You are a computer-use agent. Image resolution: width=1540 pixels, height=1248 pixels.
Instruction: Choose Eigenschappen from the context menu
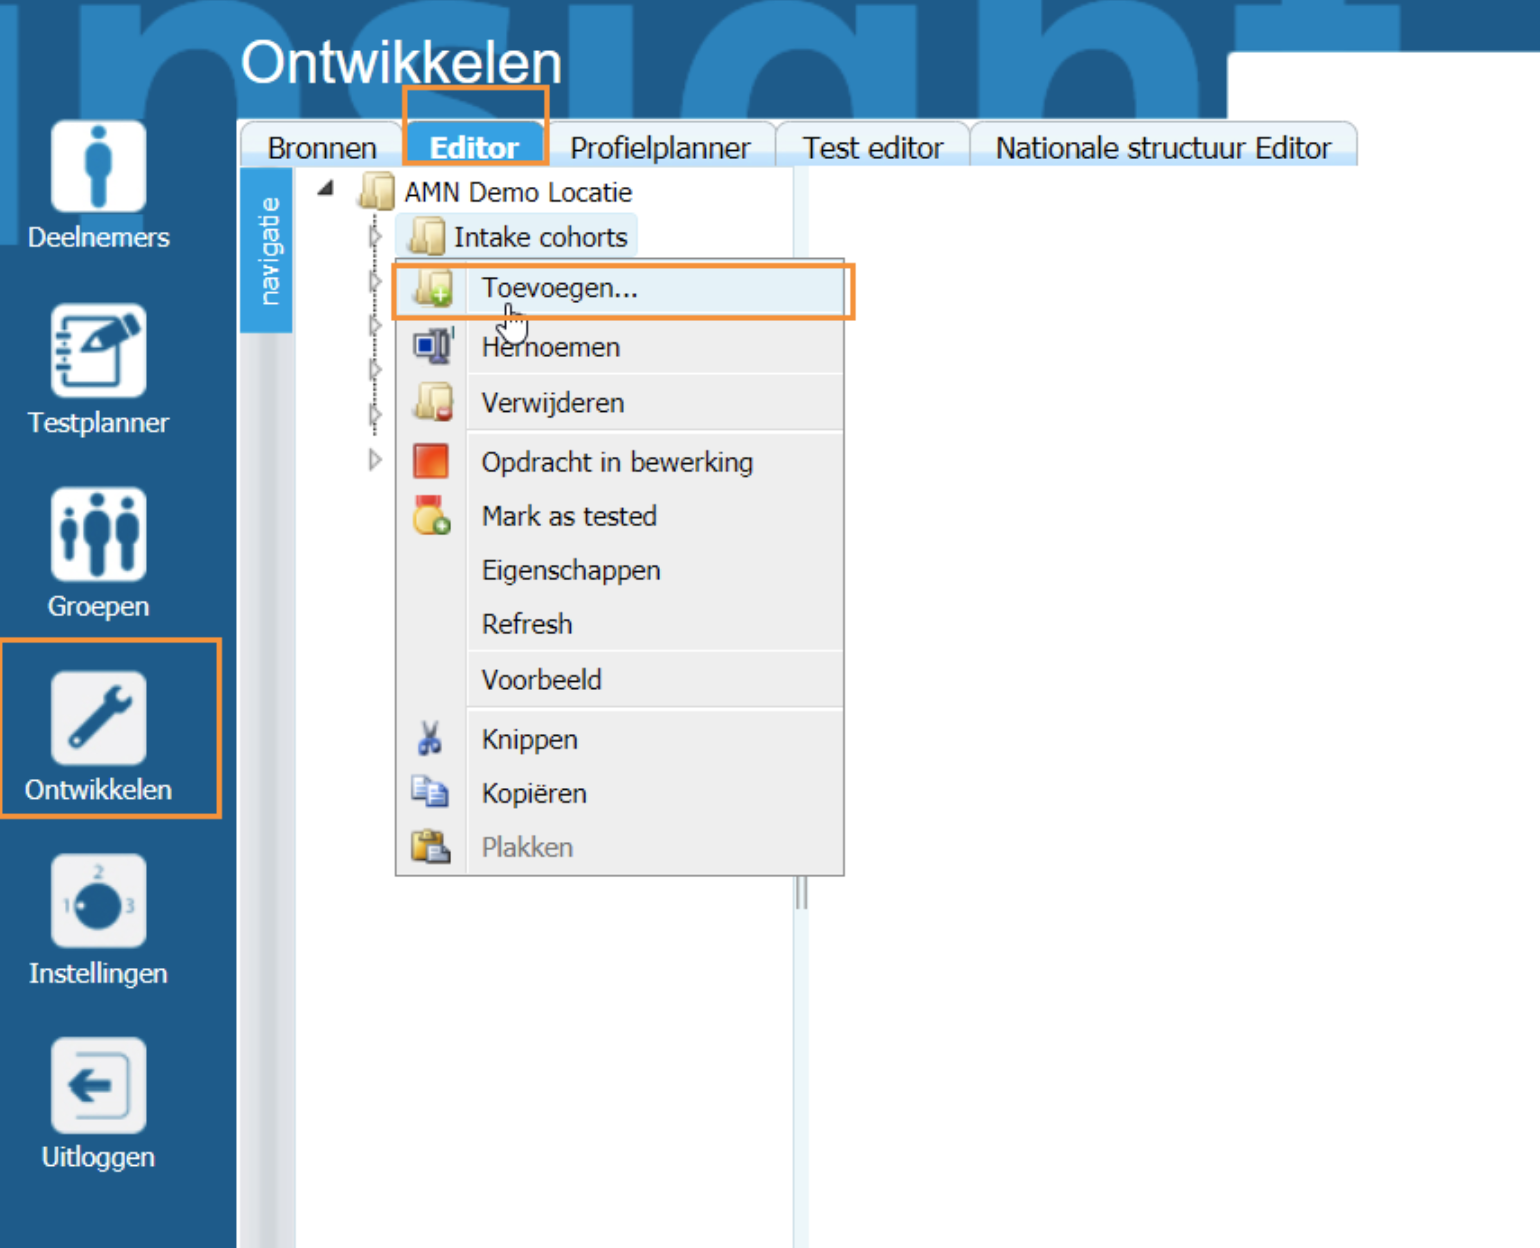[x=571, y=570]
